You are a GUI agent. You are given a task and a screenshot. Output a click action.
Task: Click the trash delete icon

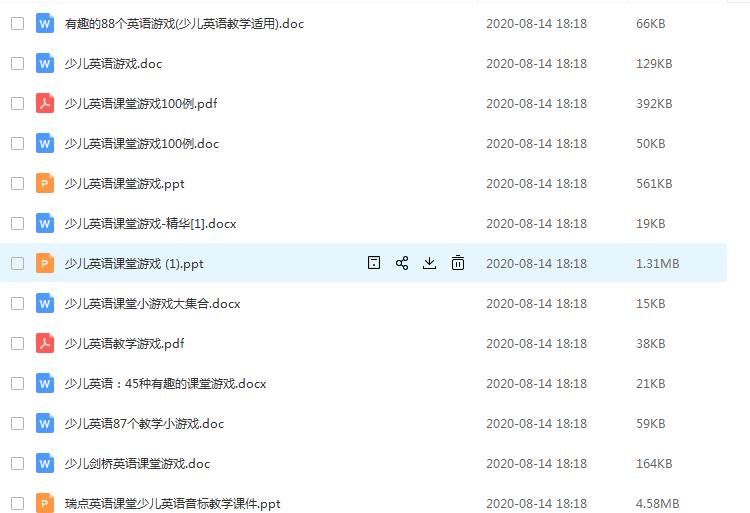[x=458, y=263]
